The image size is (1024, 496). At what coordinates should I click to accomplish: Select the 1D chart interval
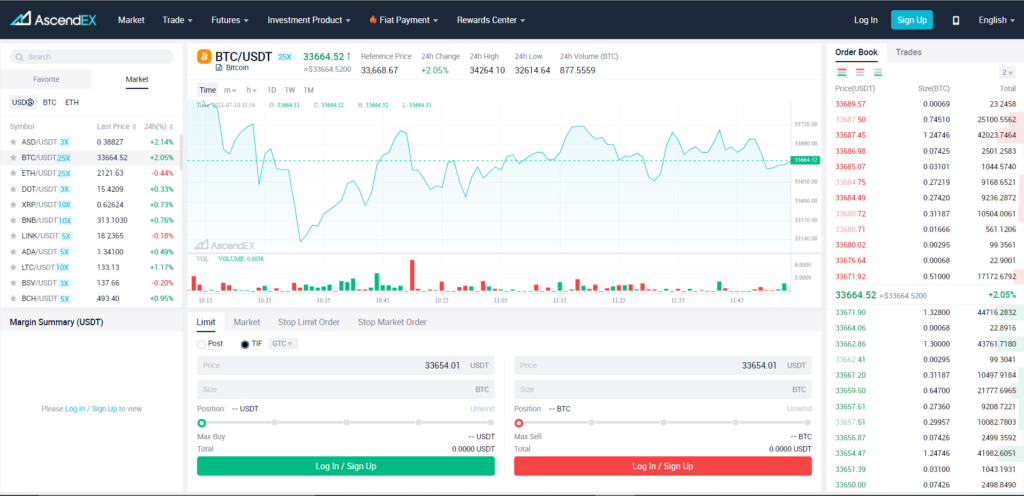[x=272, y=90]
